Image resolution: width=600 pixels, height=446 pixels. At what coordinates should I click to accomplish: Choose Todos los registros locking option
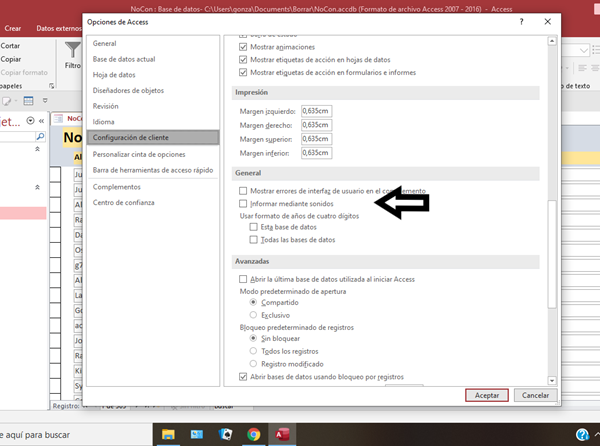(x=253, y=351)
